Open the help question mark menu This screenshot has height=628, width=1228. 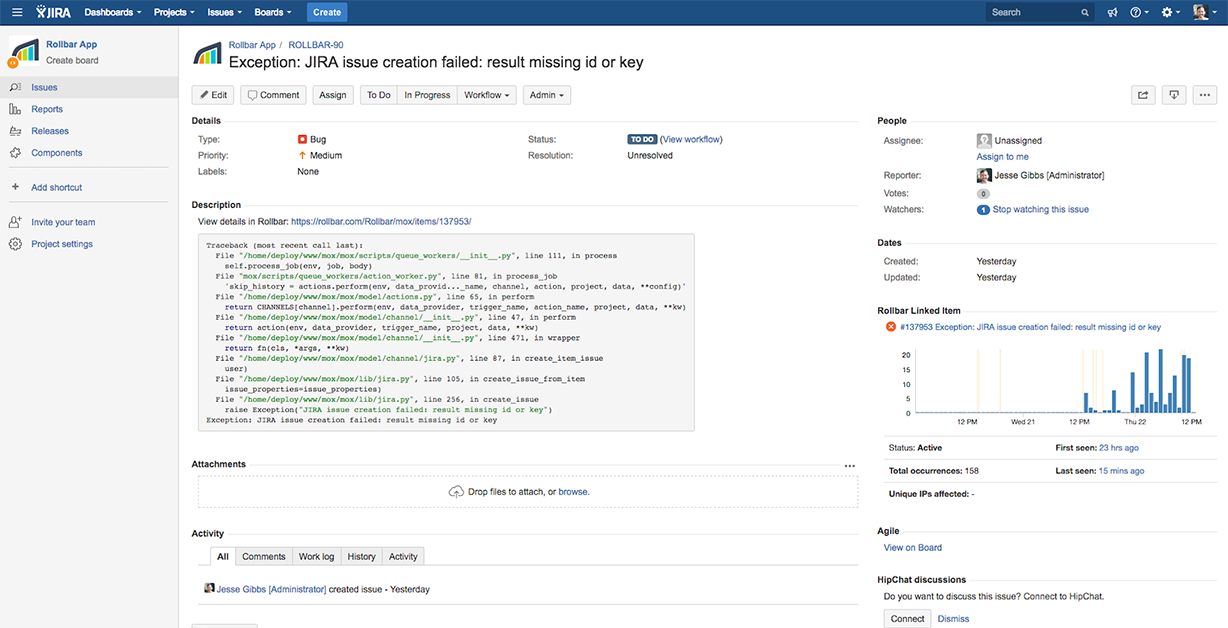pos(1139,12)
